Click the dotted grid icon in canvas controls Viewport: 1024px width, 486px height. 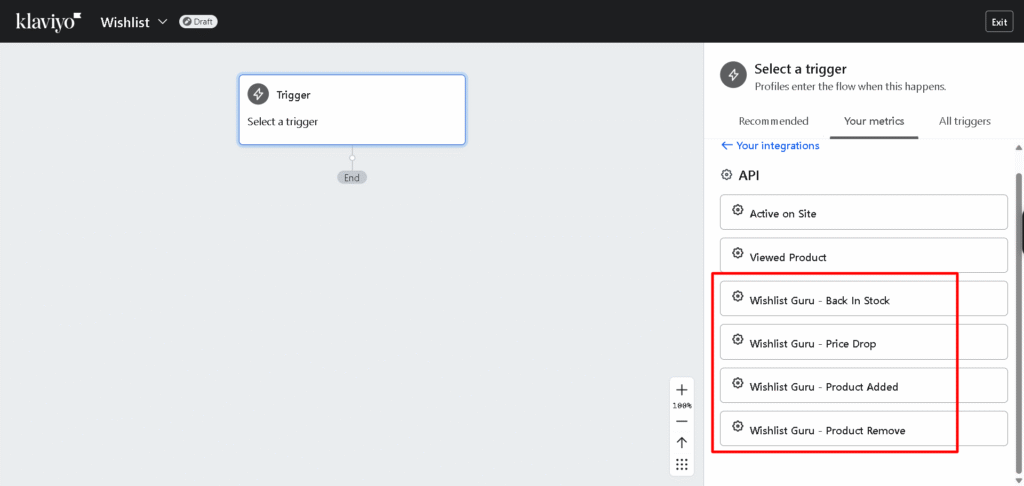point(682,464)
